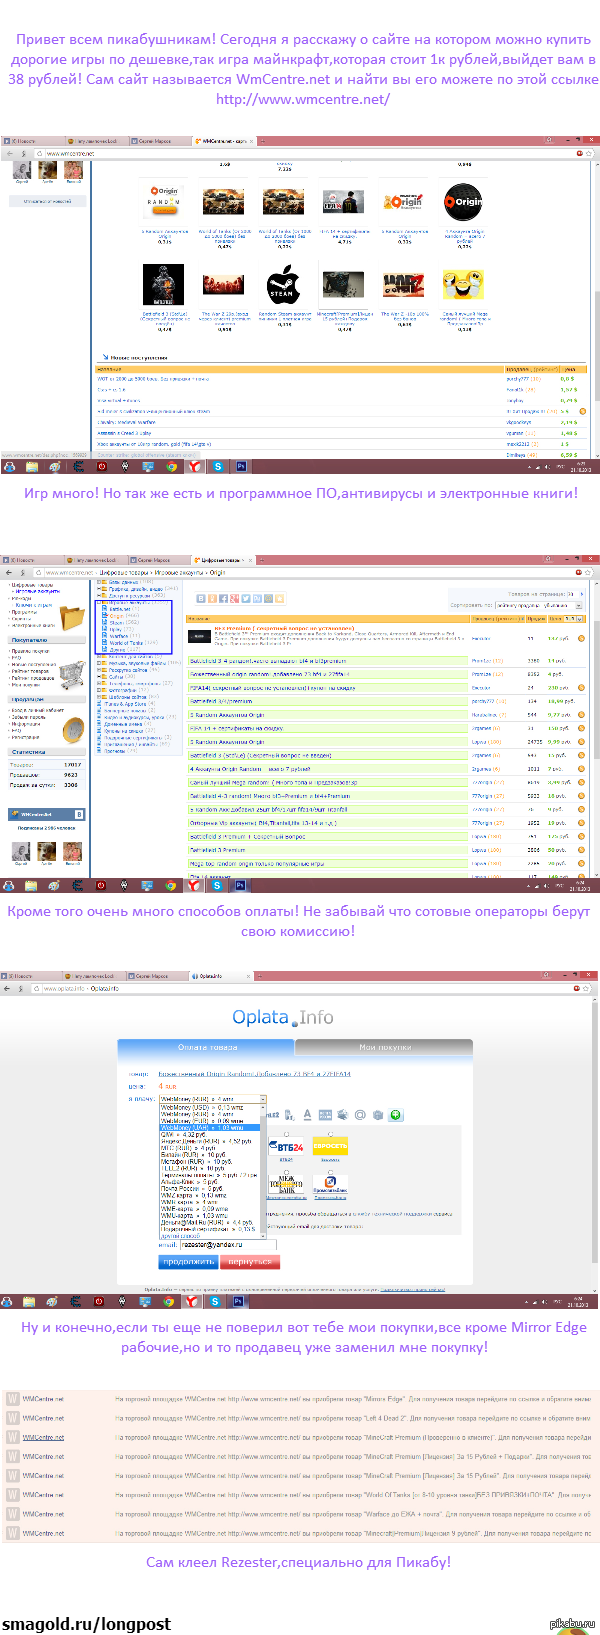Open the Steam apple-logo product thumbnail

coord(284,285)
